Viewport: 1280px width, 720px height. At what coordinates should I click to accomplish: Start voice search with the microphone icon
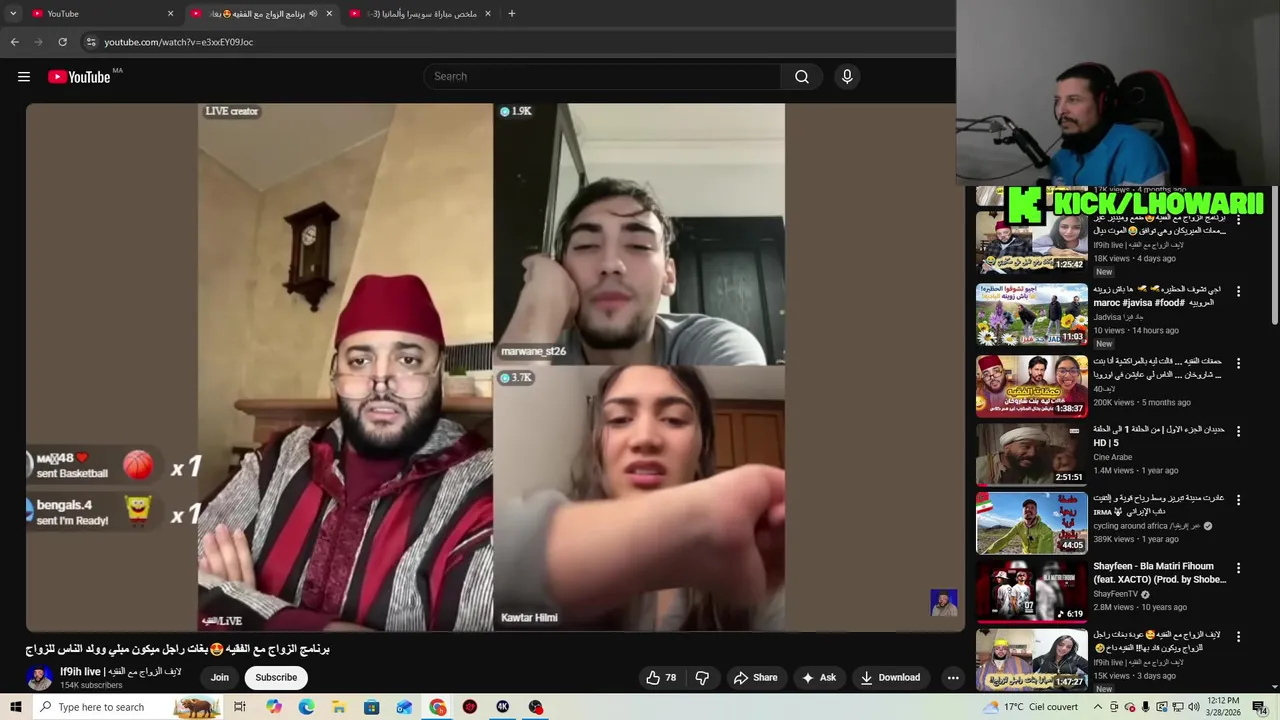(x=847, y=77)
